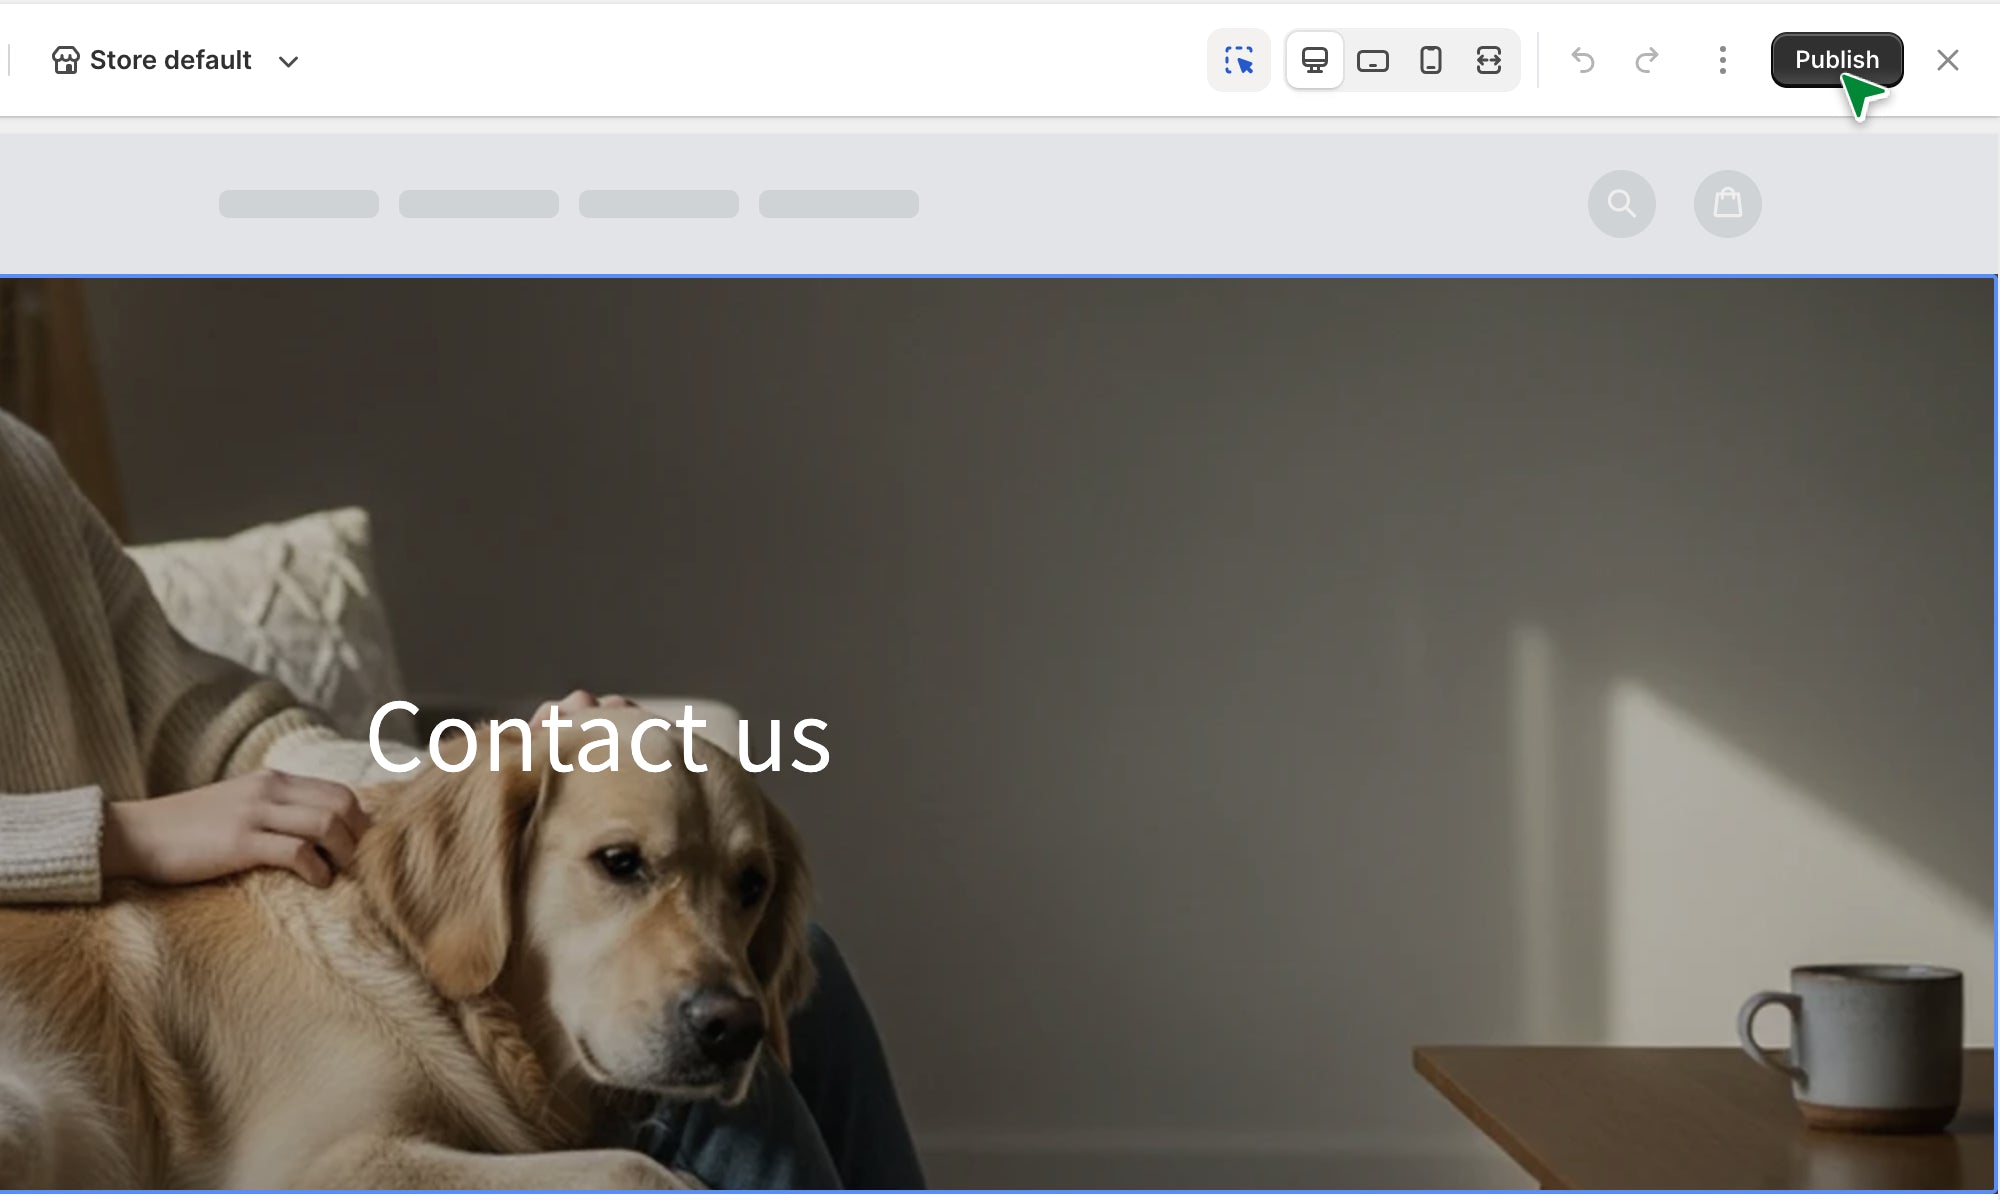Undo the last change
This screenshot has height=1200, width=2000.
(1583, 60)
